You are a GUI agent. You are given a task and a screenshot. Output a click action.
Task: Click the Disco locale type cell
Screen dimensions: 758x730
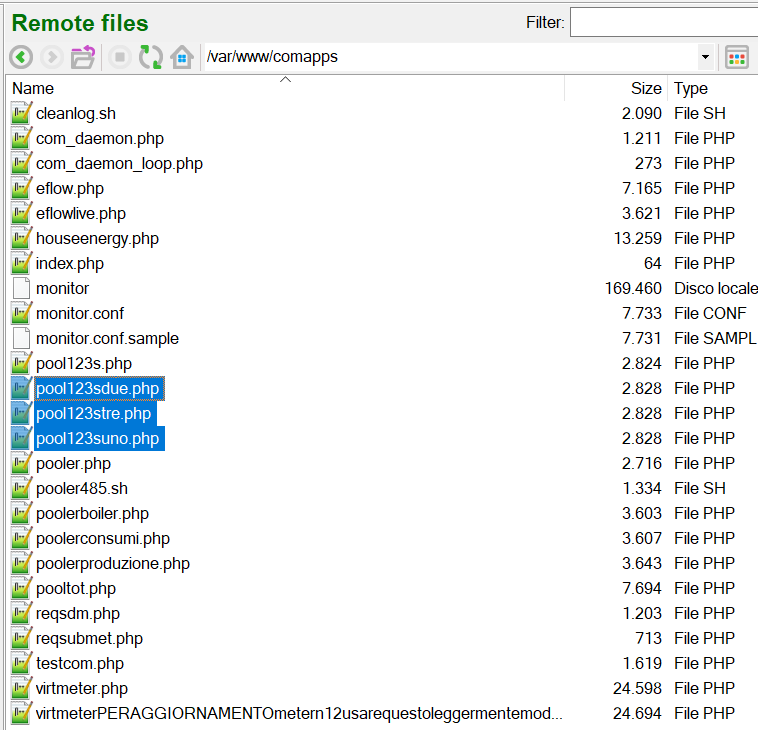tap(716, 289)
